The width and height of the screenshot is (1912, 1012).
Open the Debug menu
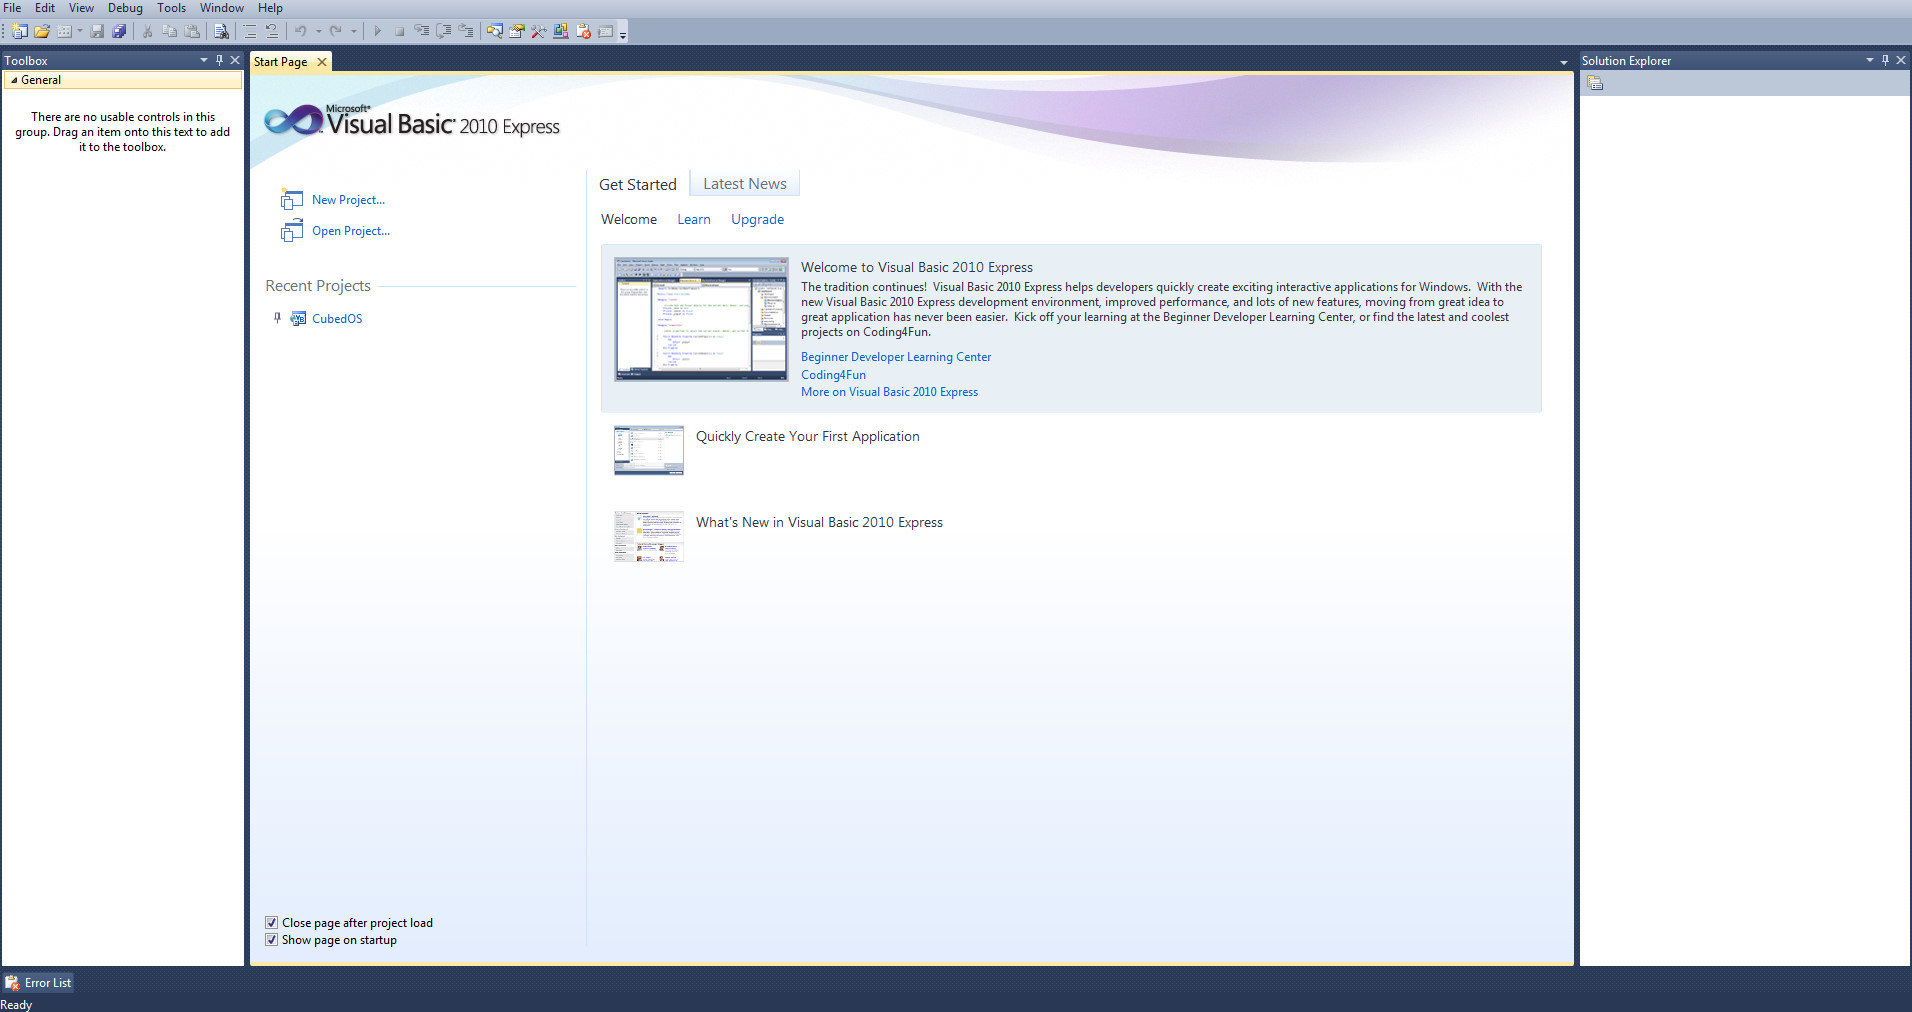pyautogui.click(x=125, y=8)
